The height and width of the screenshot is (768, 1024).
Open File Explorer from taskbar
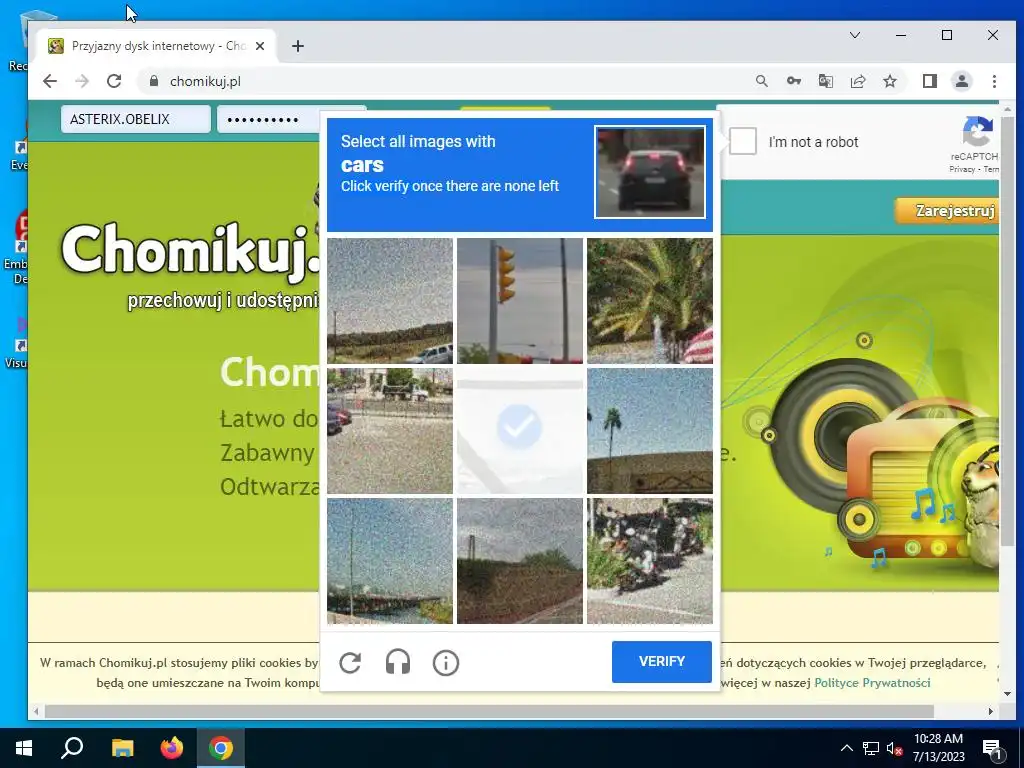click(122, 748)
